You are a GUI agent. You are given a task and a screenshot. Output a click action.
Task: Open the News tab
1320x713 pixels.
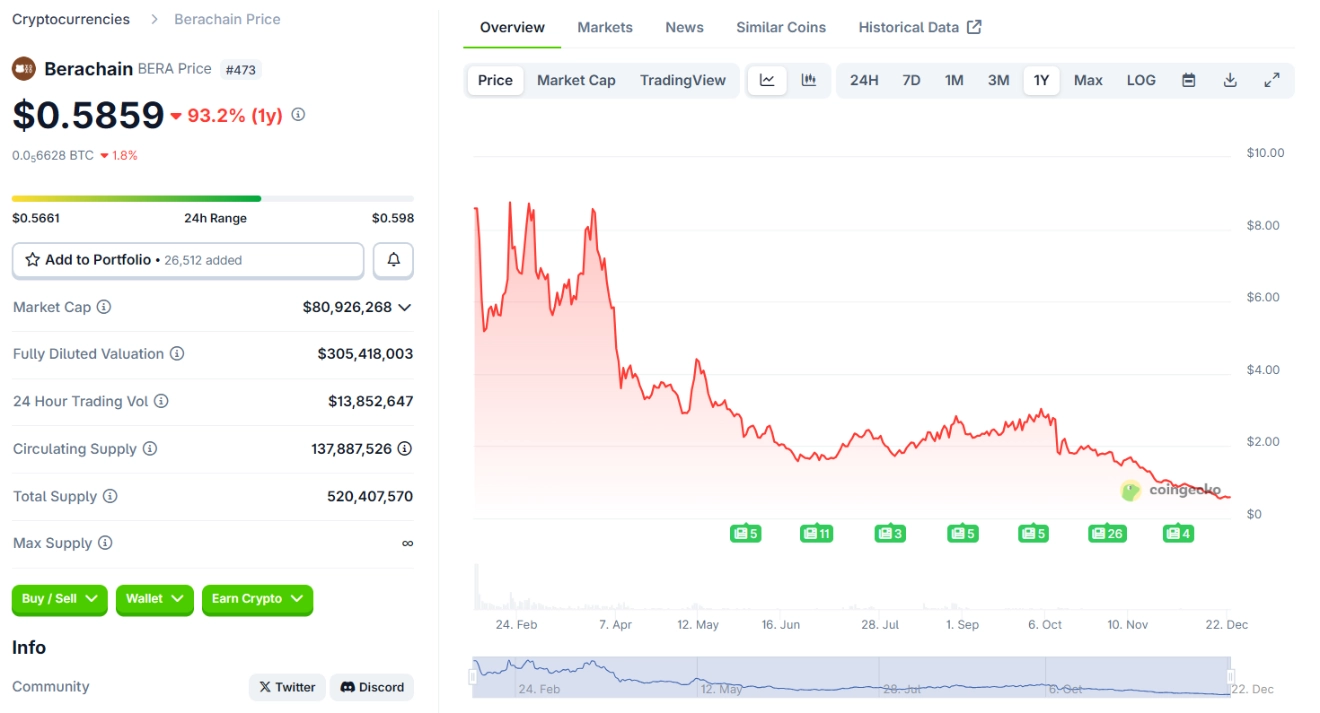click(684, 27)
